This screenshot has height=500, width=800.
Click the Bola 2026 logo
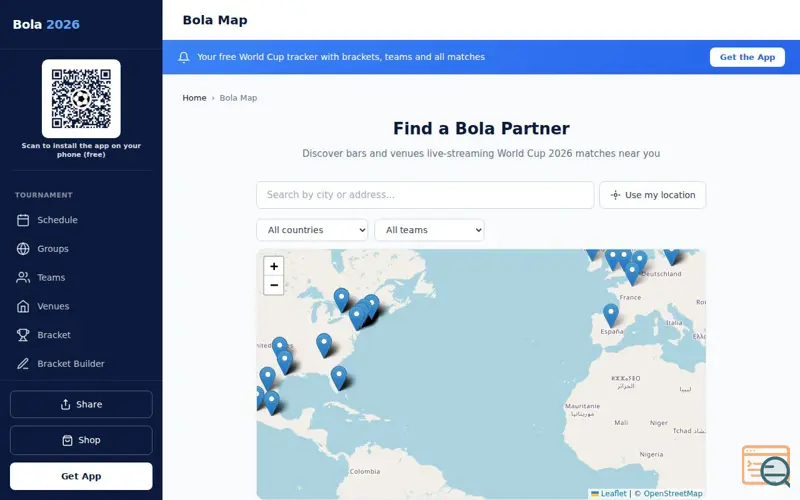[46, 24]
